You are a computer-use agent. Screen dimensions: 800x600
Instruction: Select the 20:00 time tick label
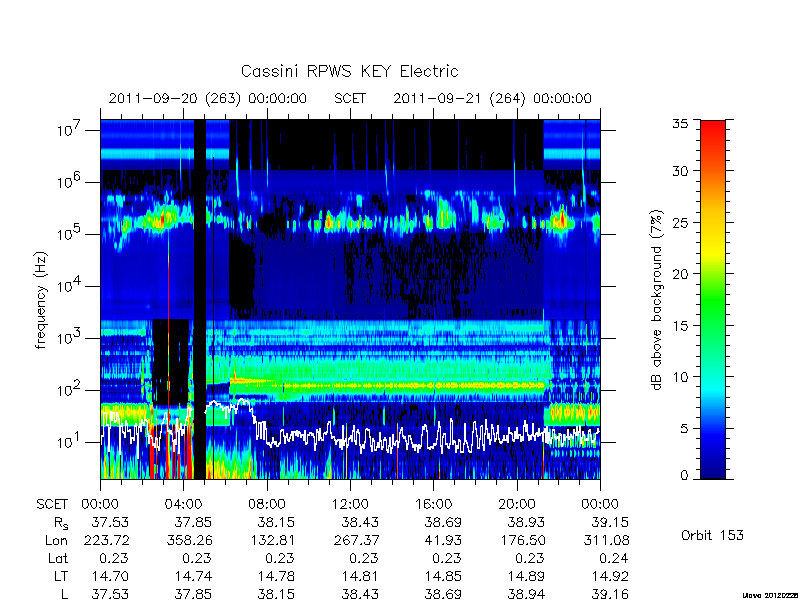[517, 504]
